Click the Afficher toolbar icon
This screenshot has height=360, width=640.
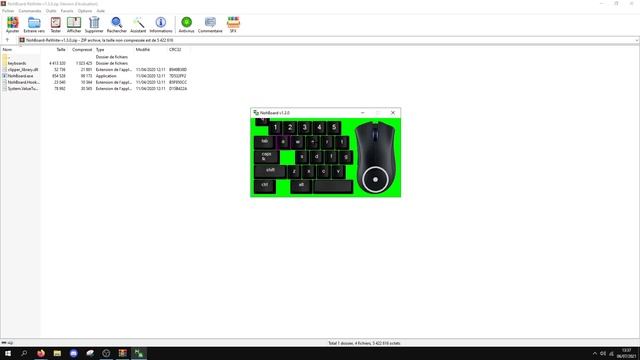pyautogui.click(x=74, y=24)
